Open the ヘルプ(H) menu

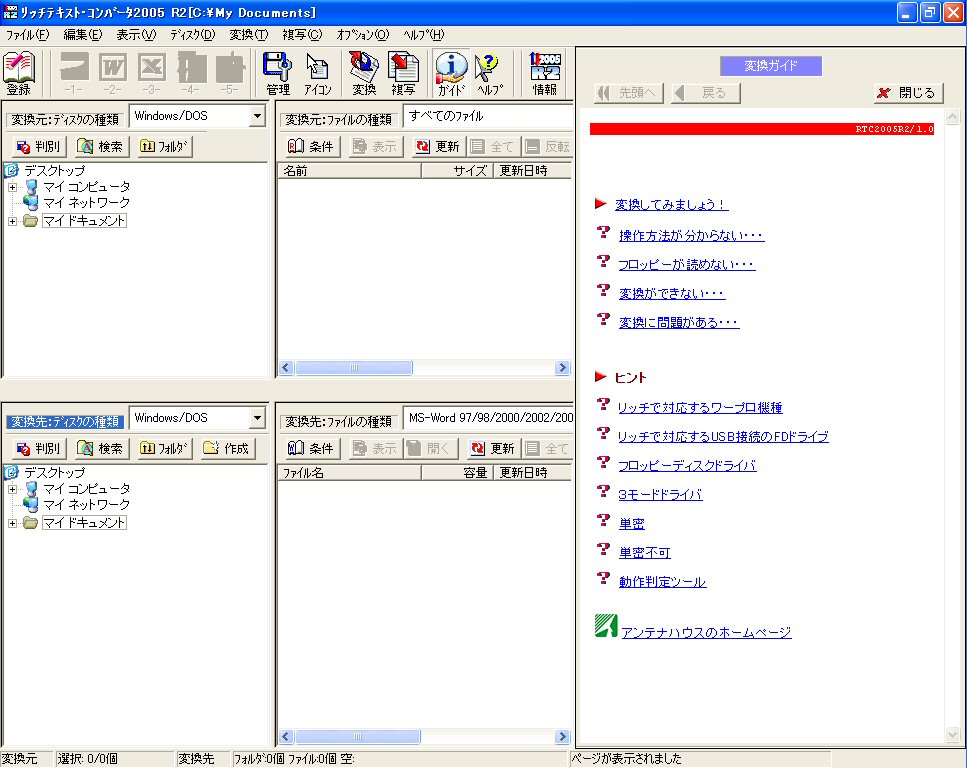423,35
